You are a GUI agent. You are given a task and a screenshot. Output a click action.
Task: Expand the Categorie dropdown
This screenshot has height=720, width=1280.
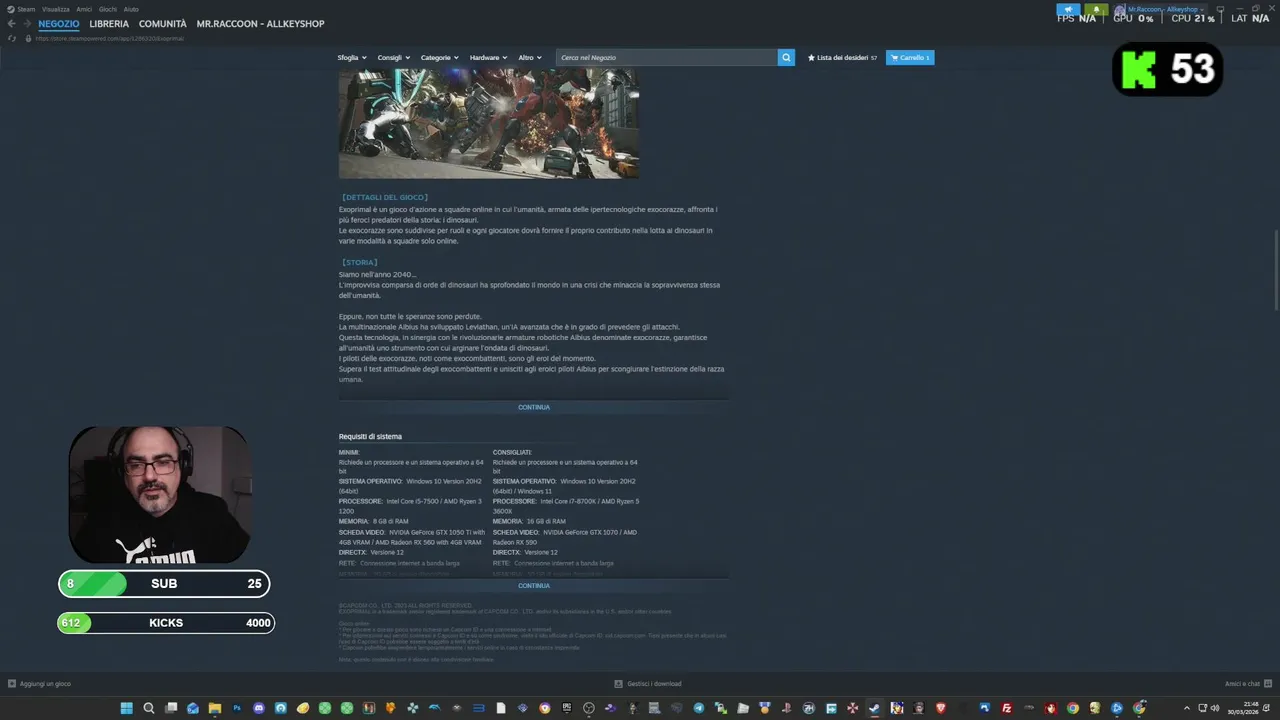click(440, 58)
